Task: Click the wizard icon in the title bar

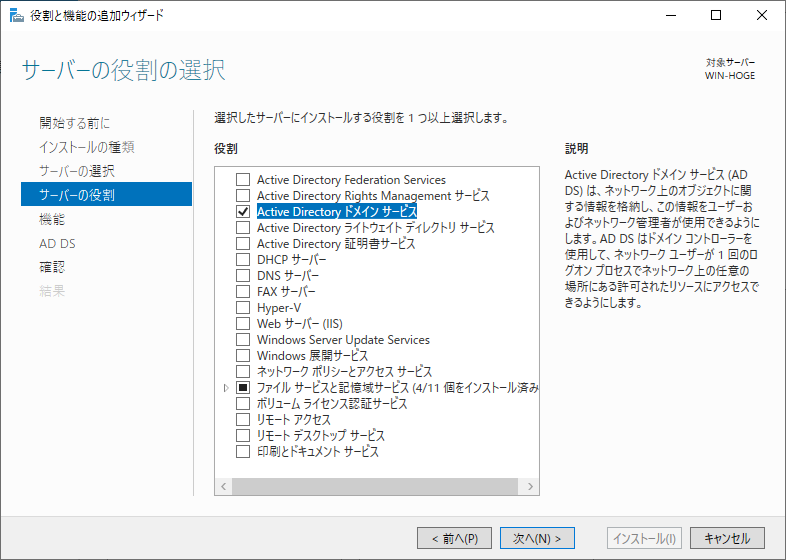Action: [17, 16]
